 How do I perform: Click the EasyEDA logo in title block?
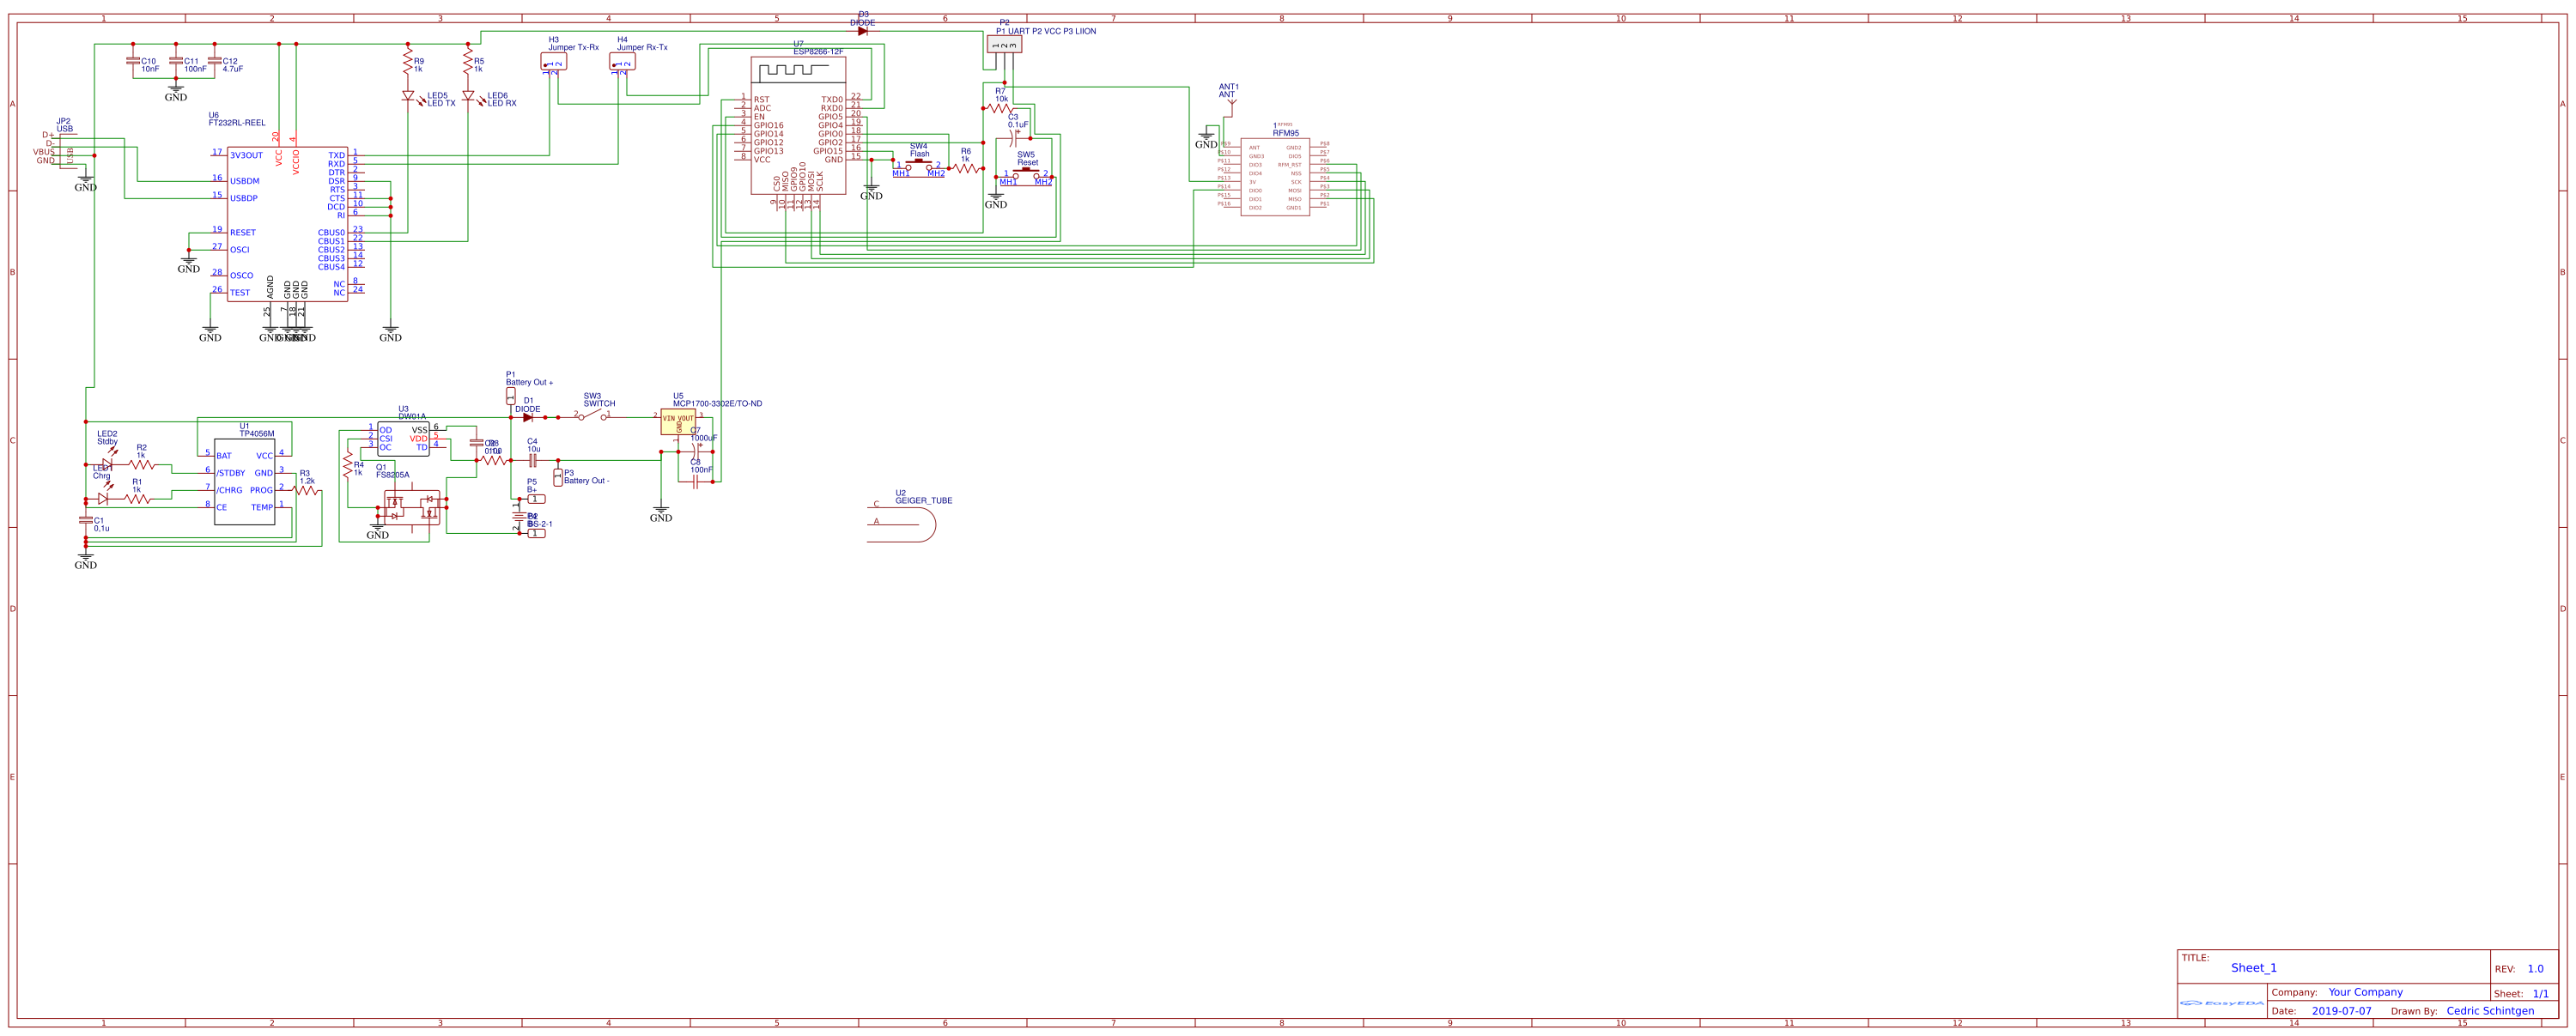[x=2221, y=1002]
